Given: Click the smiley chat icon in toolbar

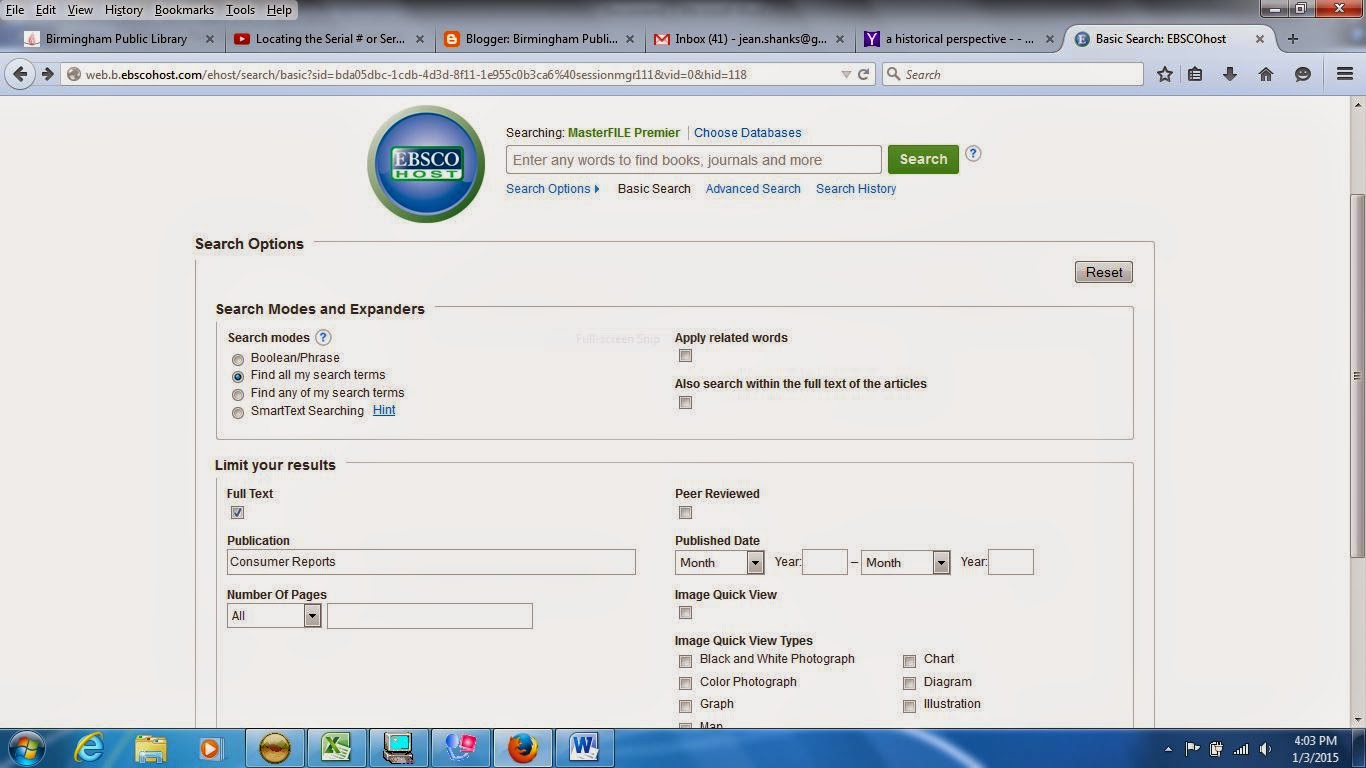Looking at the screenshot, I should coord(1303,74).
